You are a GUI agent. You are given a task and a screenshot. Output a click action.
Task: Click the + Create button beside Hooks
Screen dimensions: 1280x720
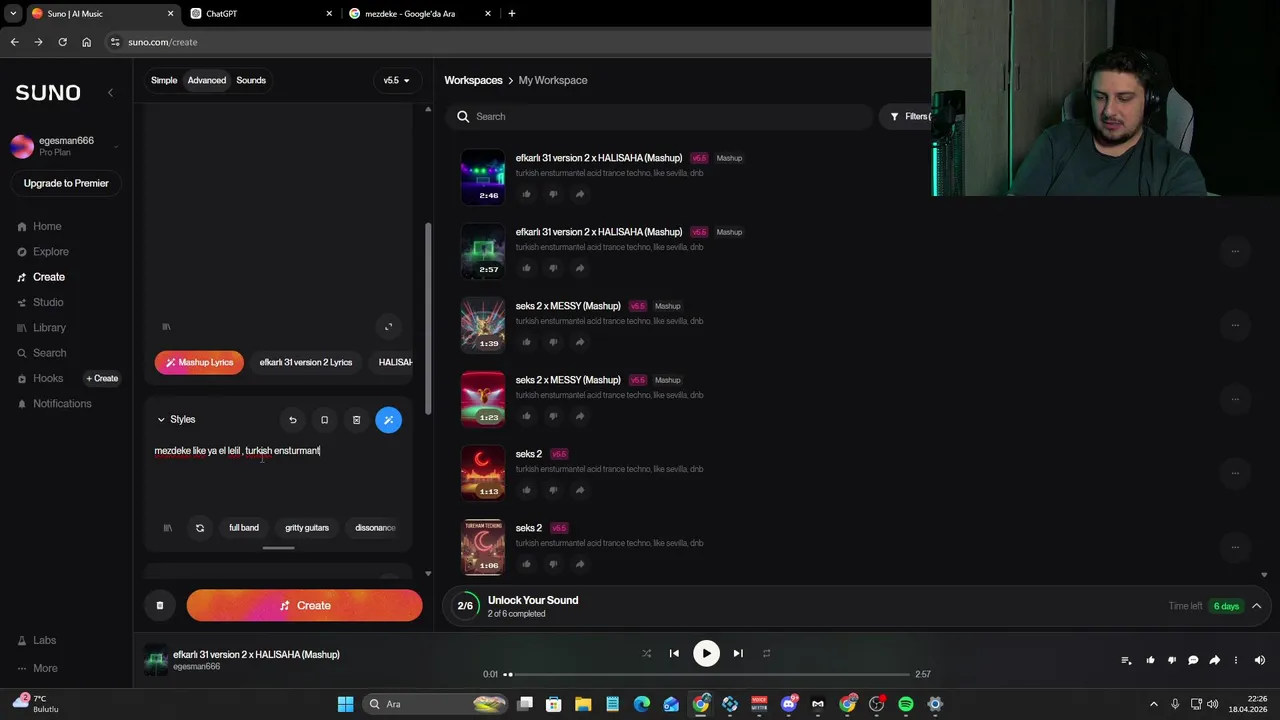click(x=102, y=378)
